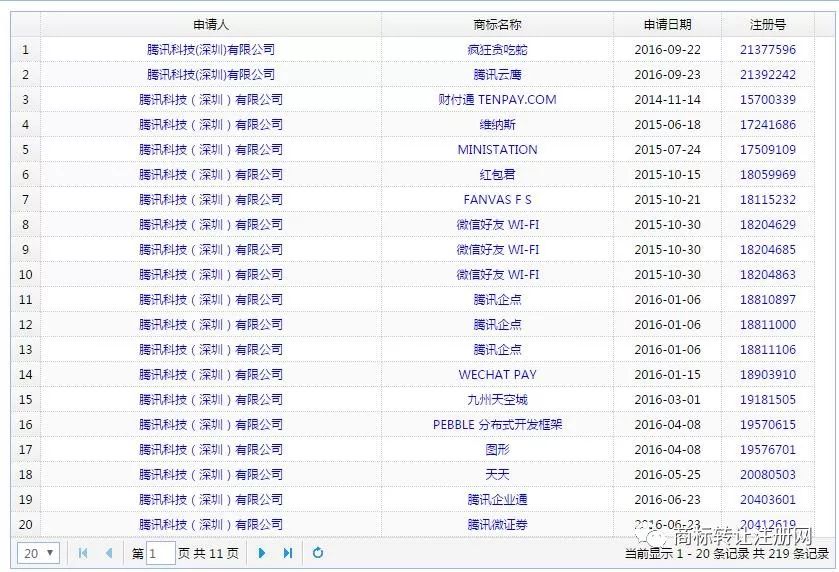
Task: Open trademark FANVAS F S
Action: point(497,200)
